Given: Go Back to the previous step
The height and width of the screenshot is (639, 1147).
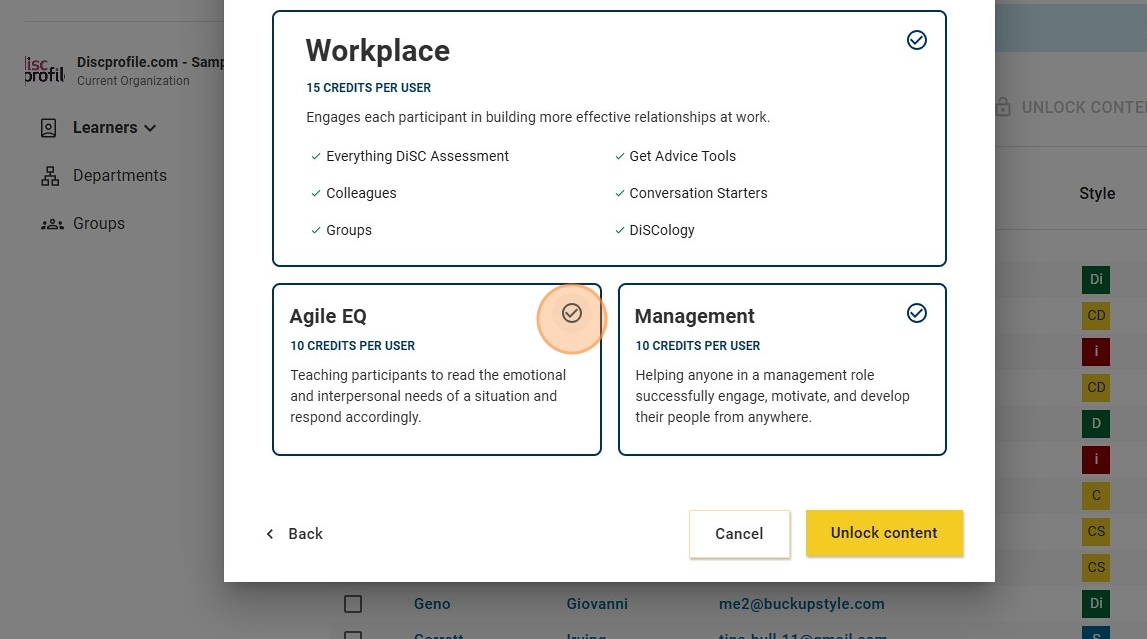Looking at the screenshot, I should pyautogui.click(x=294, y=534).
